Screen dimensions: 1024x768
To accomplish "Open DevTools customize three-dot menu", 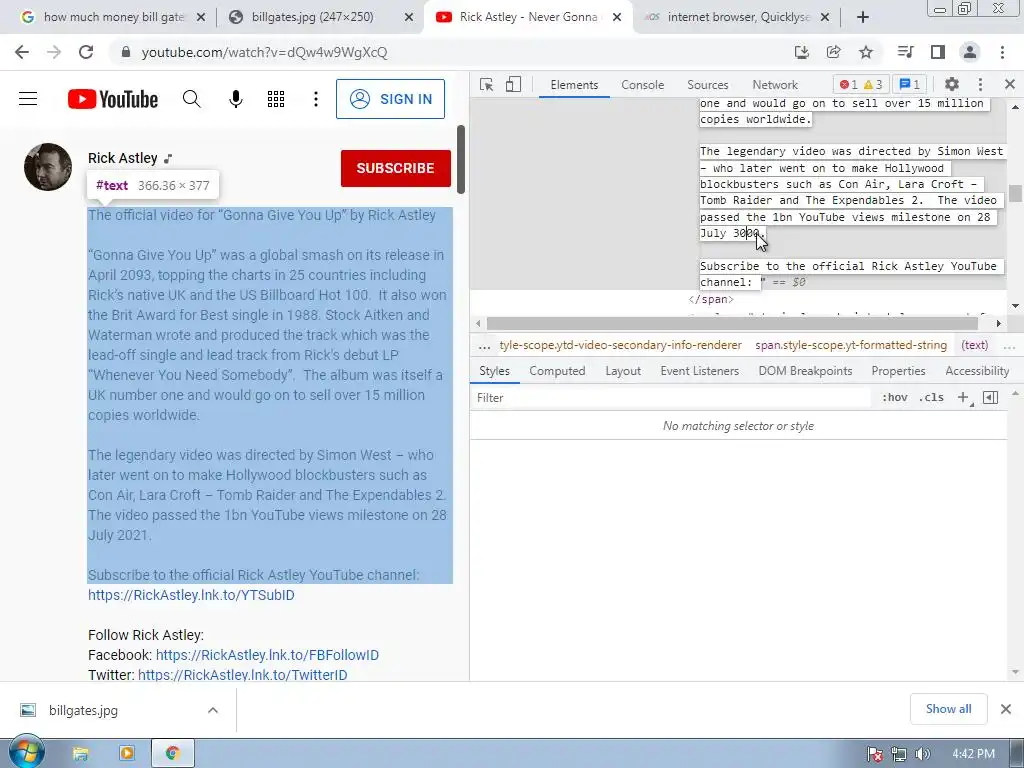I will 980,84.
